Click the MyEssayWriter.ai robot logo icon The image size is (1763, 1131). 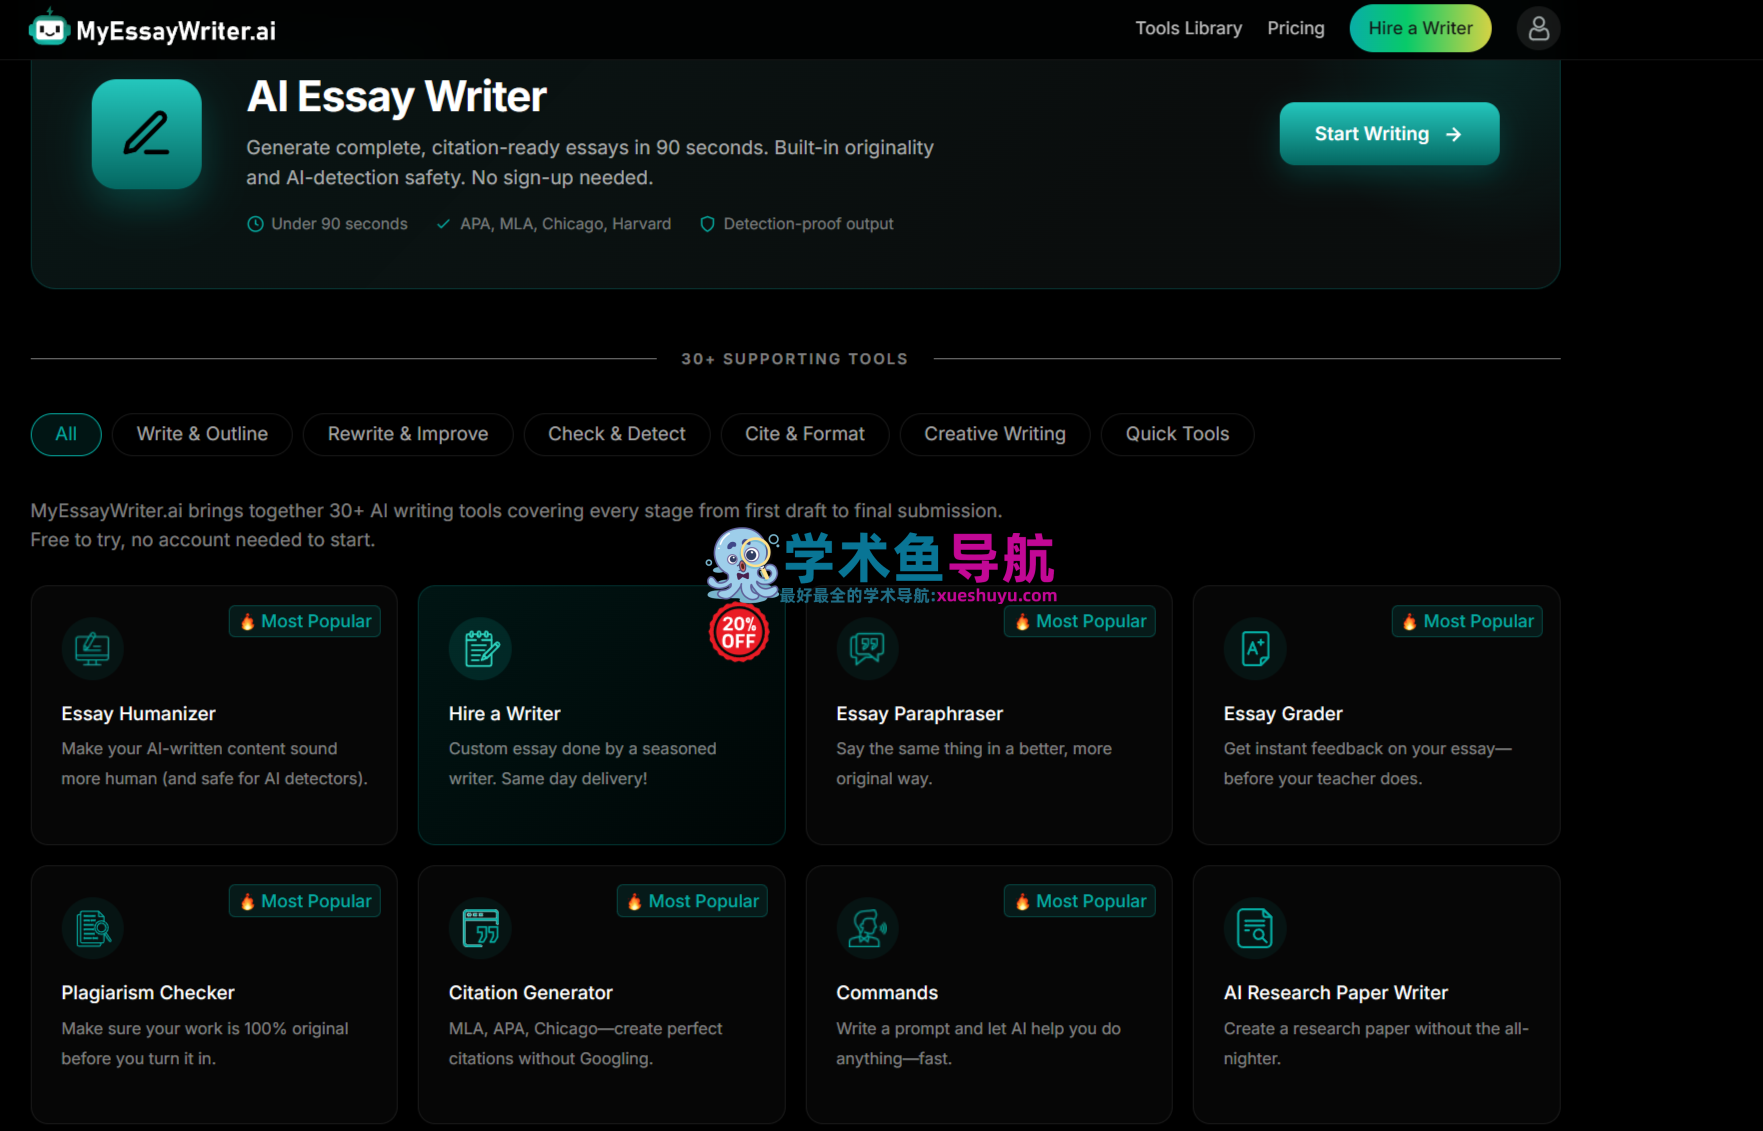48,29
